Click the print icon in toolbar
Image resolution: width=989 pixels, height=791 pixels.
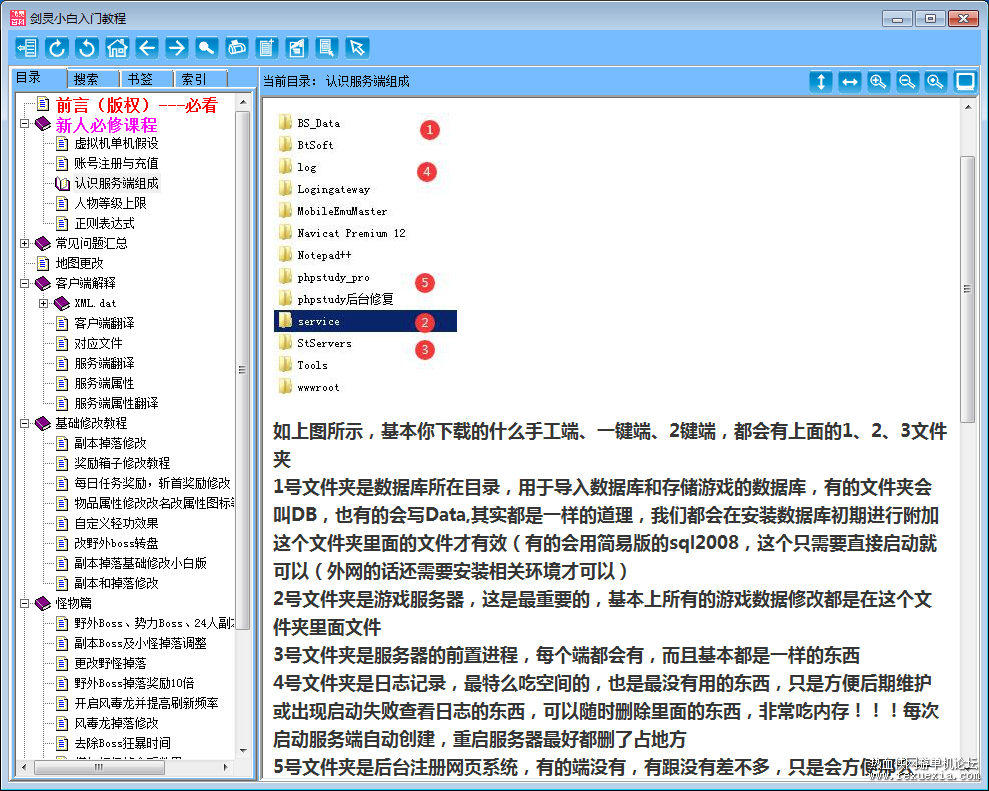237,48
